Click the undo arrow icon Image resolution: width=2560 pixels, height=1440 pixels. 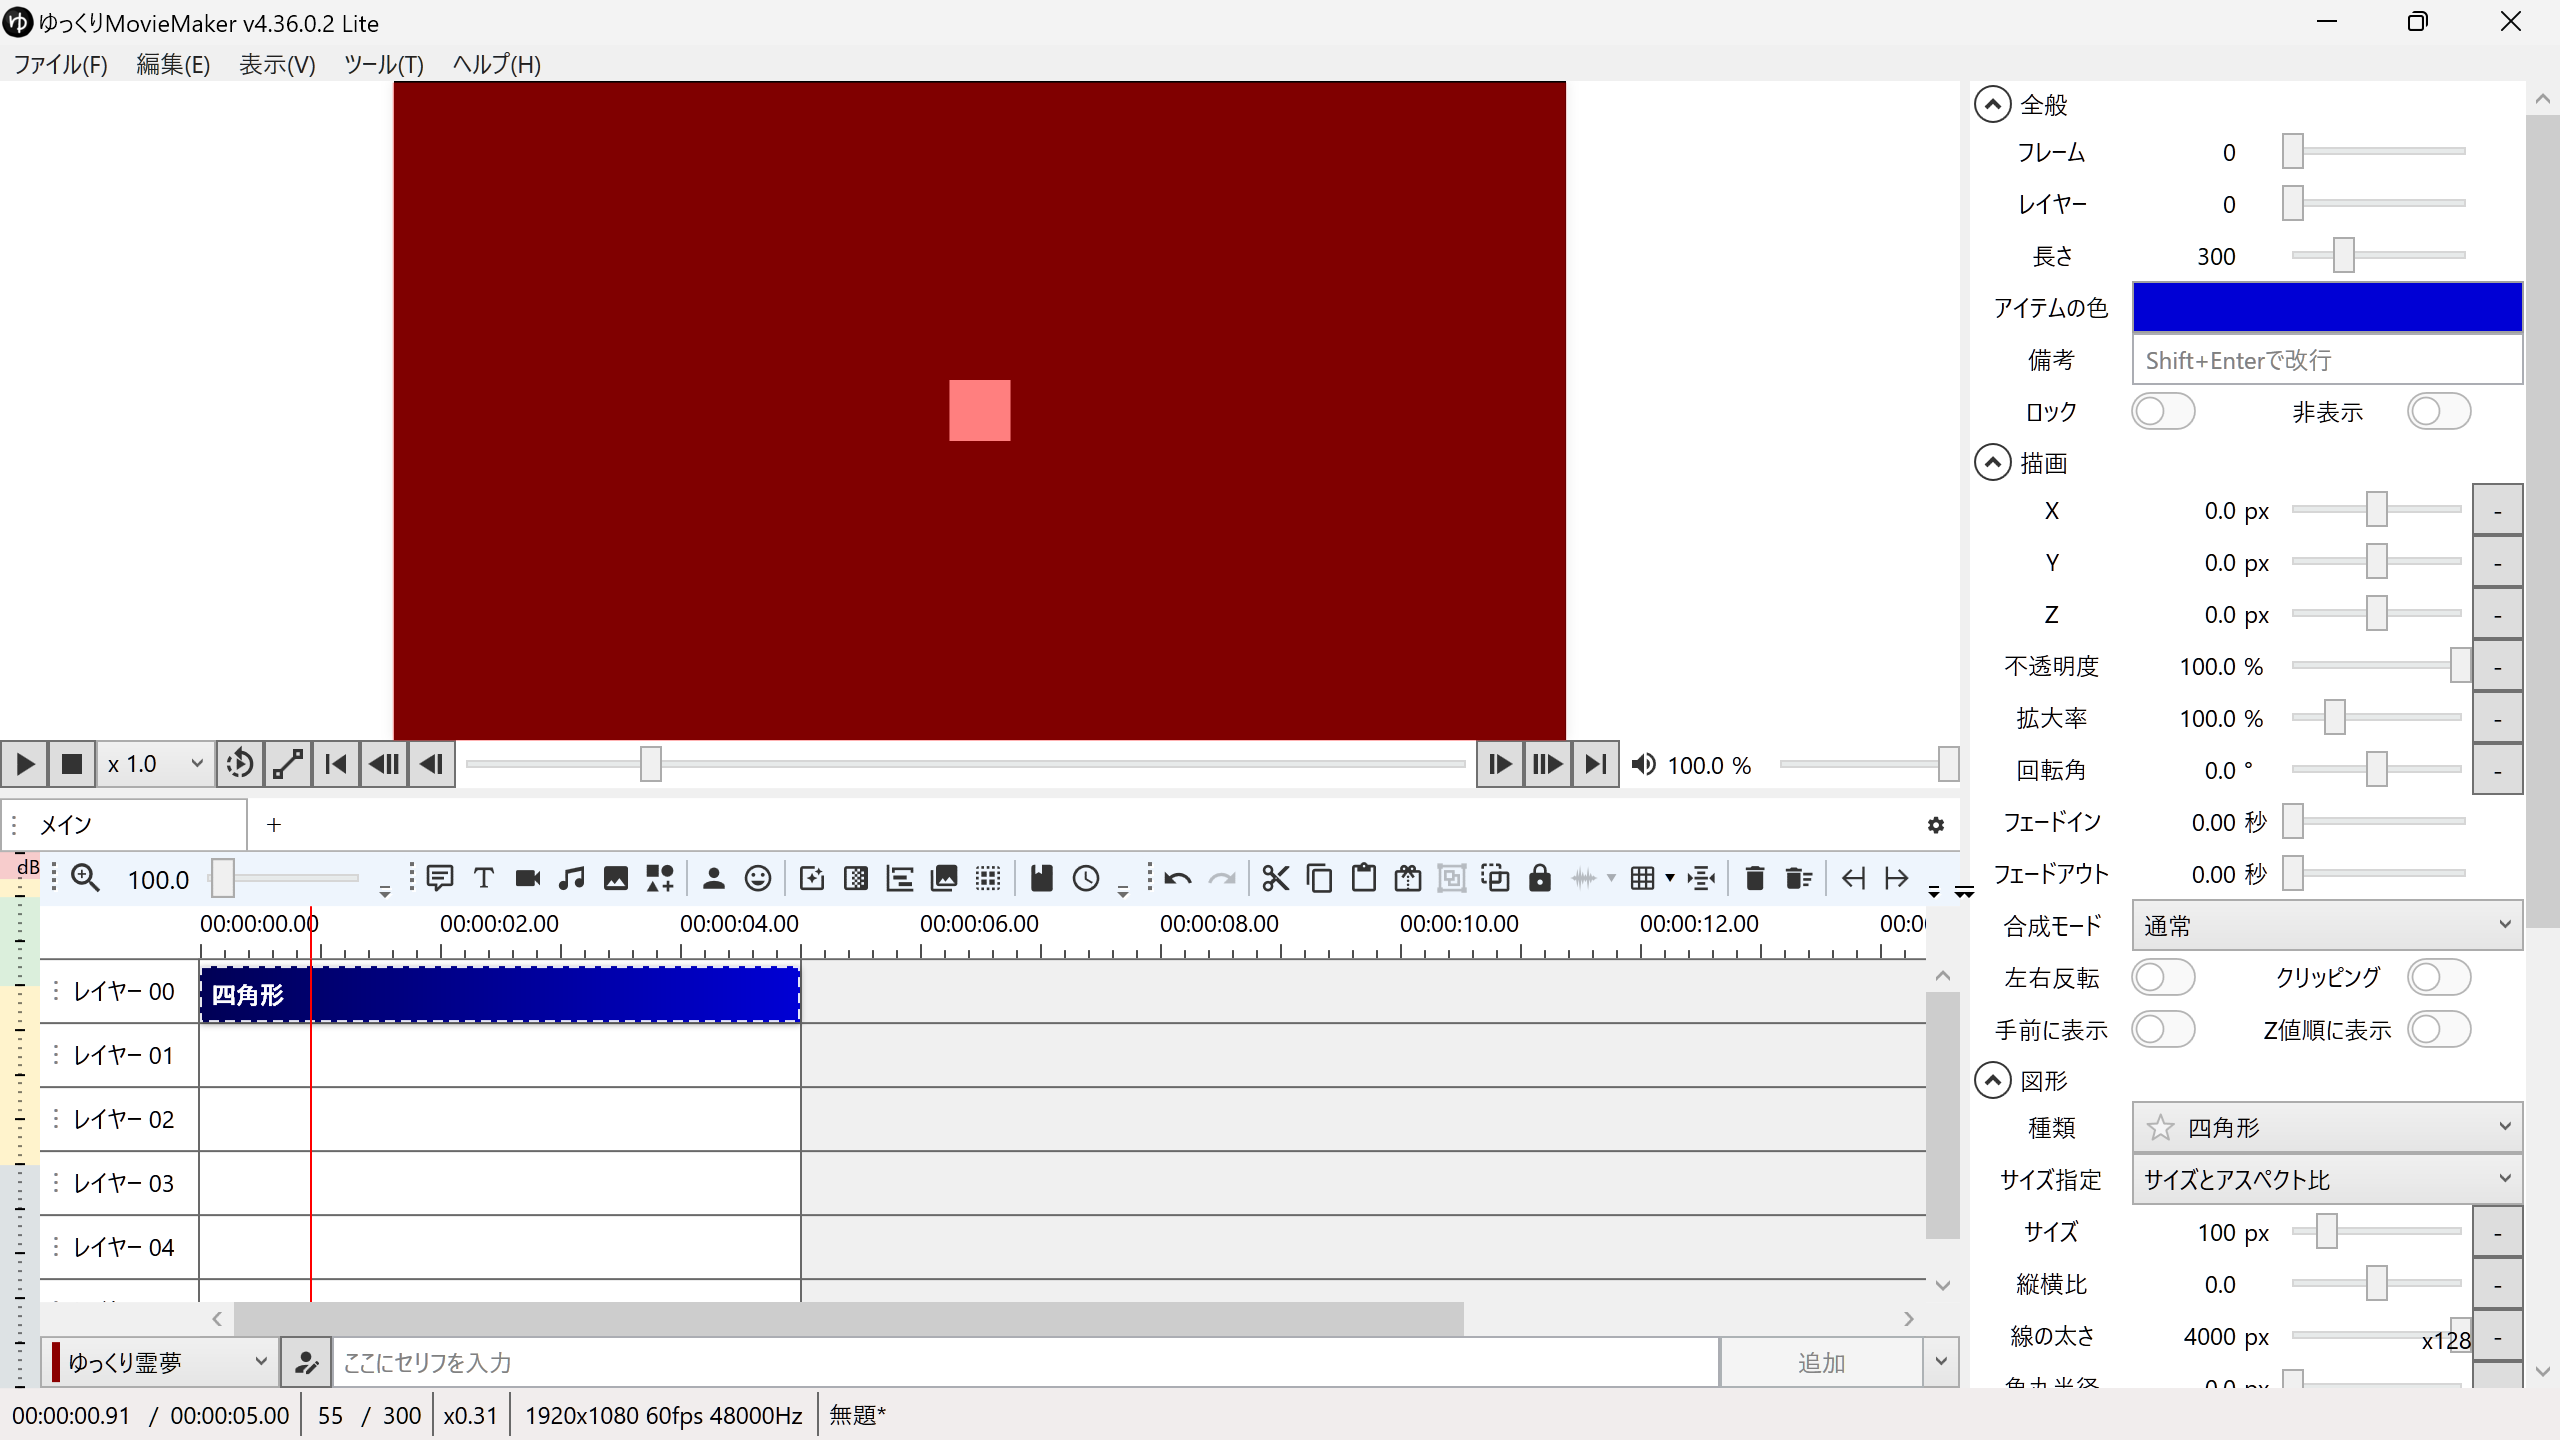(1178, 879)
